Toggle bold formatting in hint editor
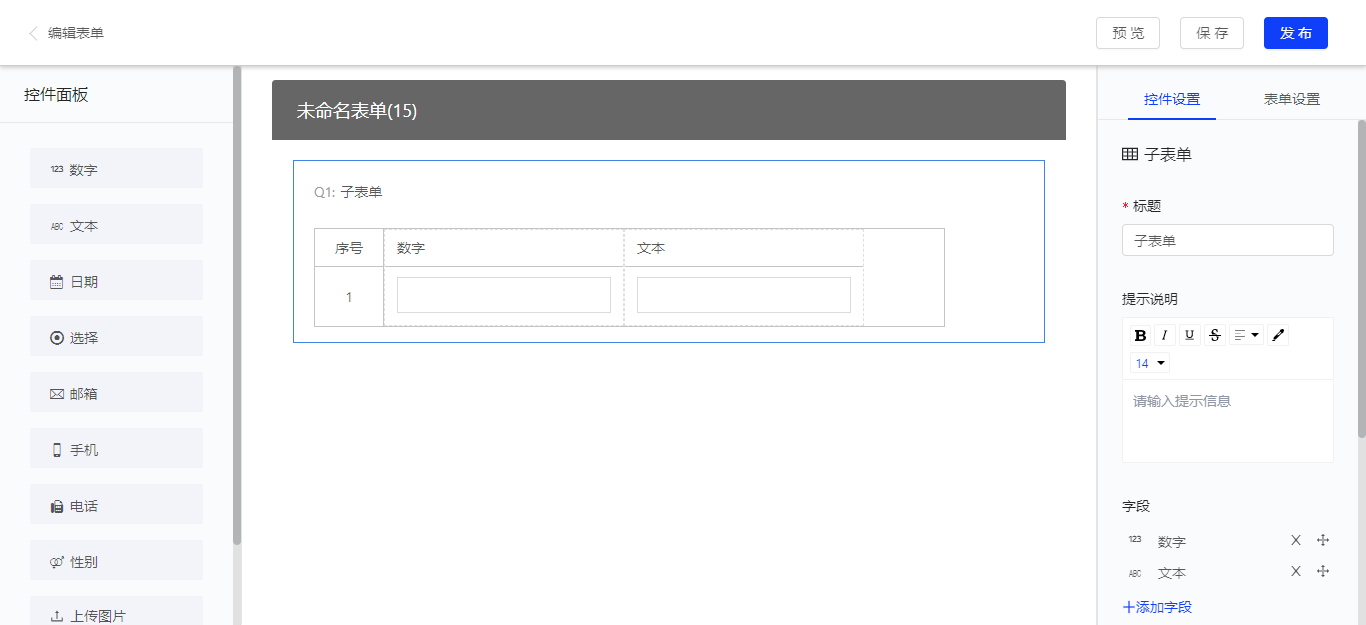 click(1140, 335)
